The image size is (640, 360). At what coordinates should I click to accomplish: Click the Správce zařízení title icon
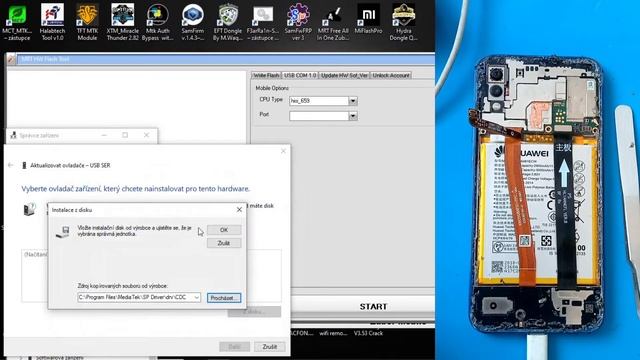point(13,136)
